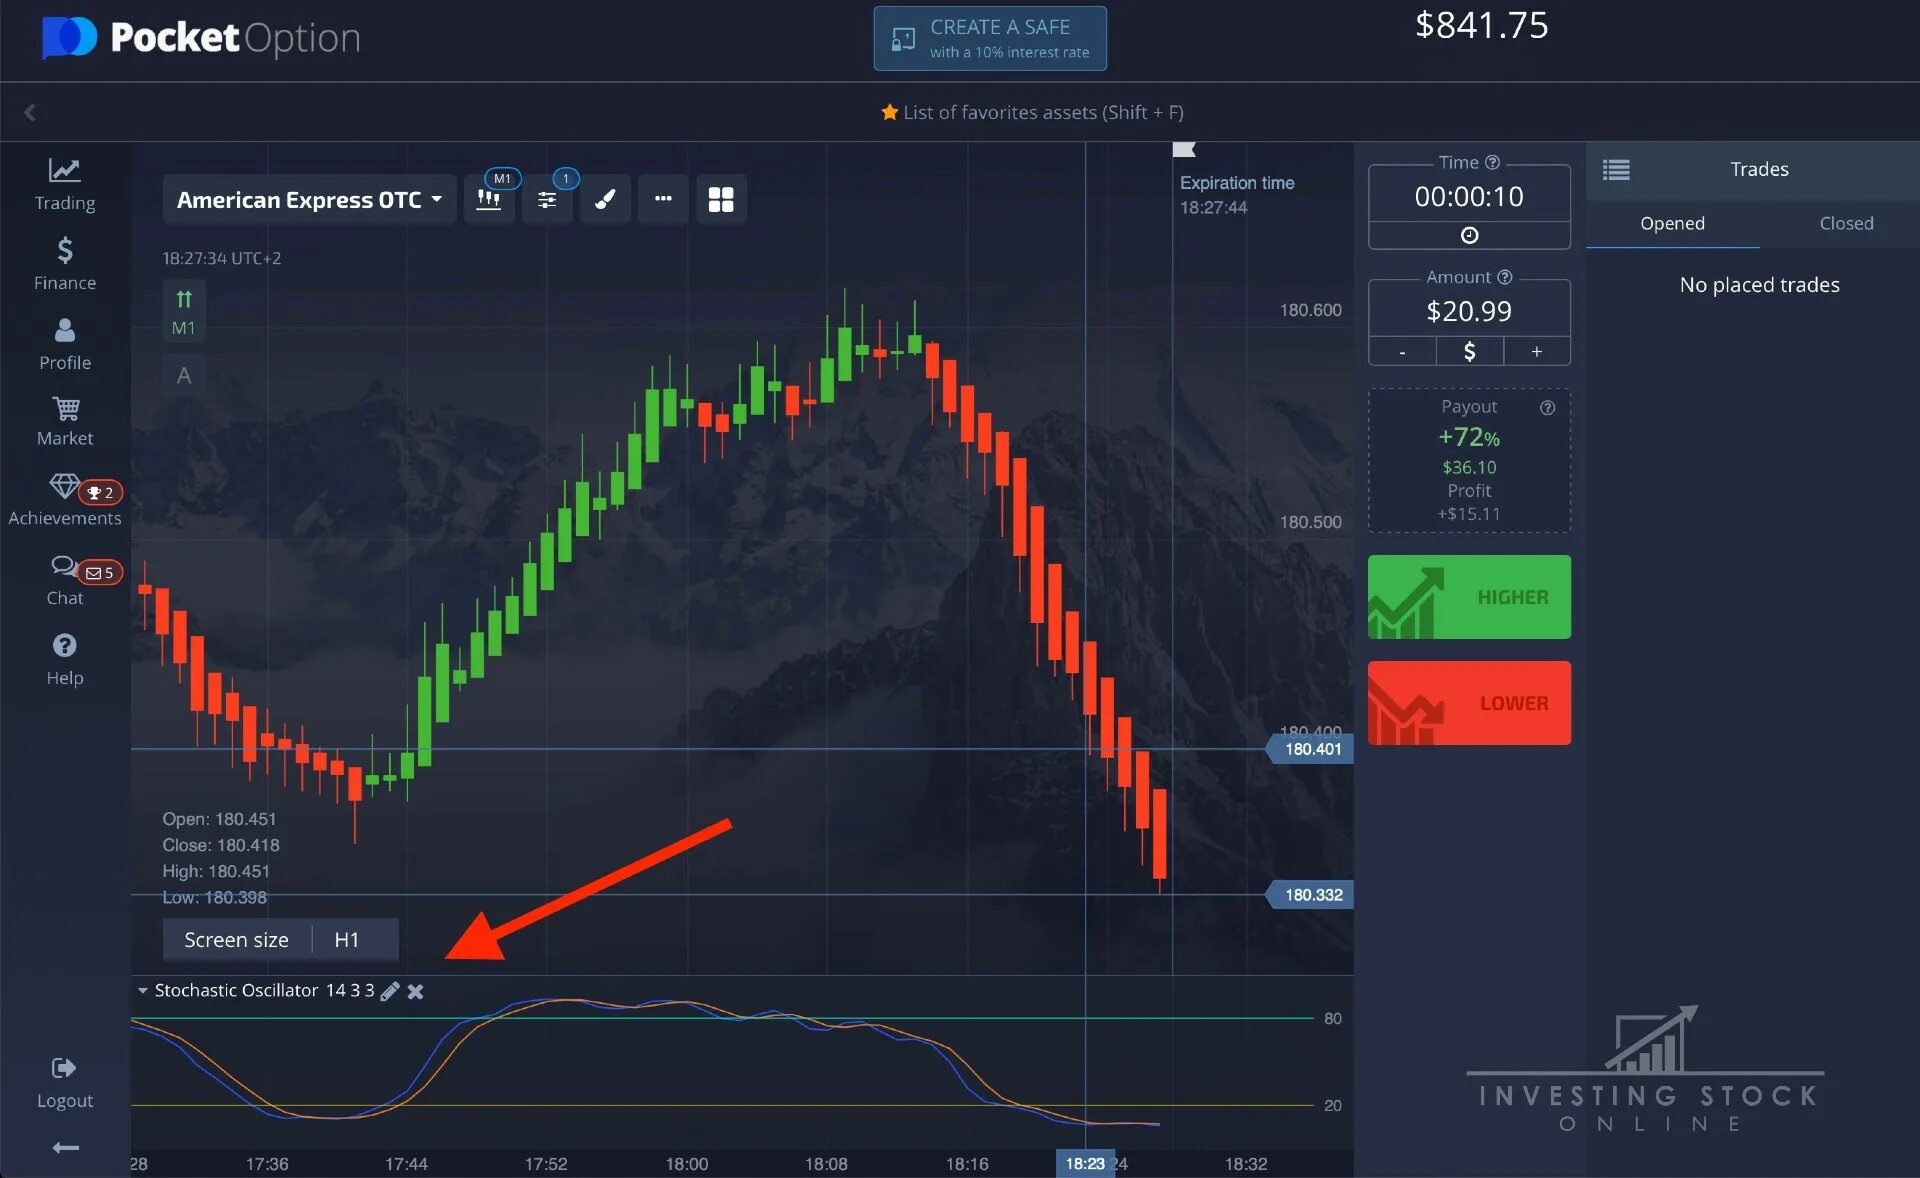1920x1178 pixels.
Task: Open the Help question mark
Action: tap(65, 646)
